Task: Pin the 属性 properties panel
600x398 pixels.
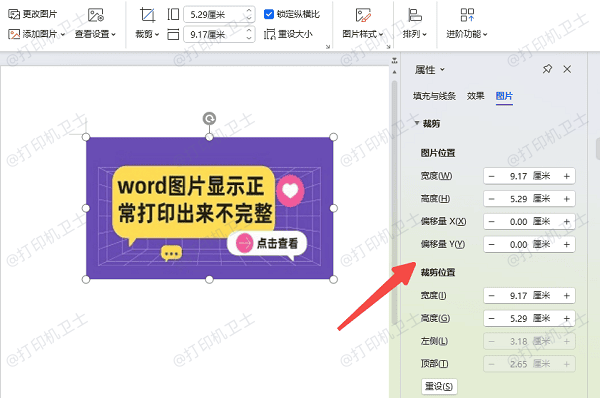Action: 547,69
